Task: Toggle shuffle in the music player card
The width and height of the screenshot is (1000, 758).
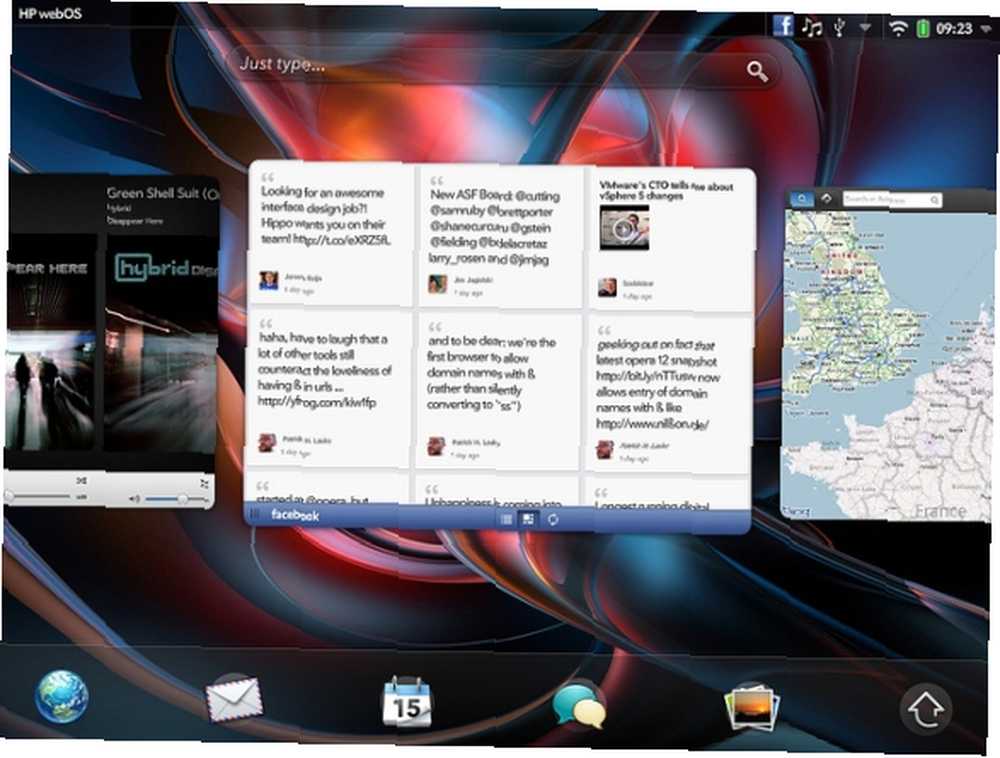Action: pyautogui.click(x=82, y=480)
